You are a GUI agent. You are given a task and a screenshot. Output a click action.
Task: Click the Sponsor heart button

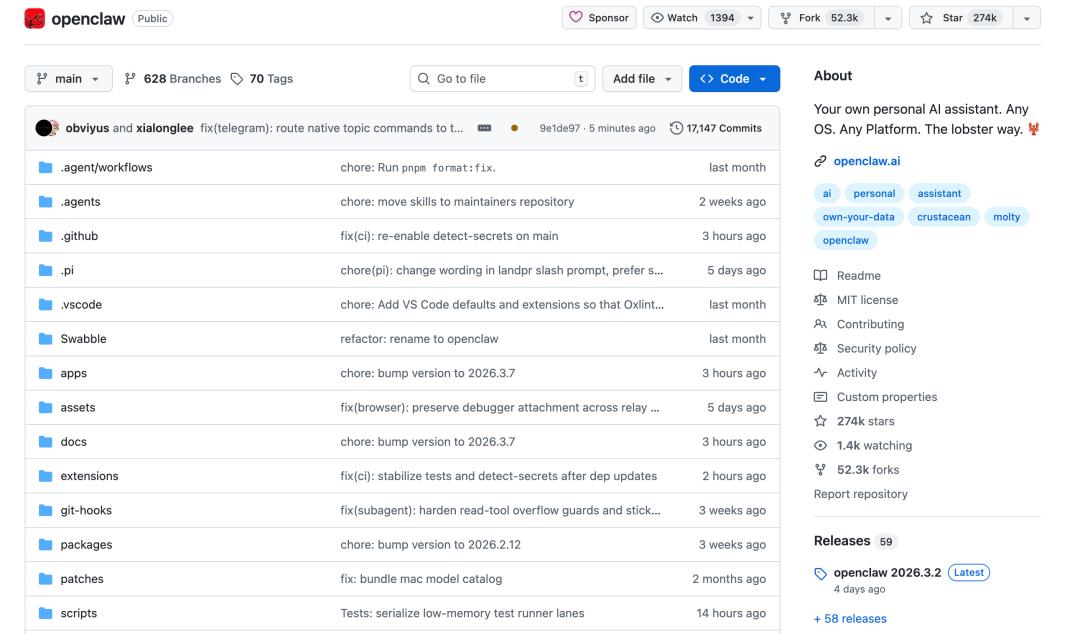pyautogui.click(x=599, y=18)
